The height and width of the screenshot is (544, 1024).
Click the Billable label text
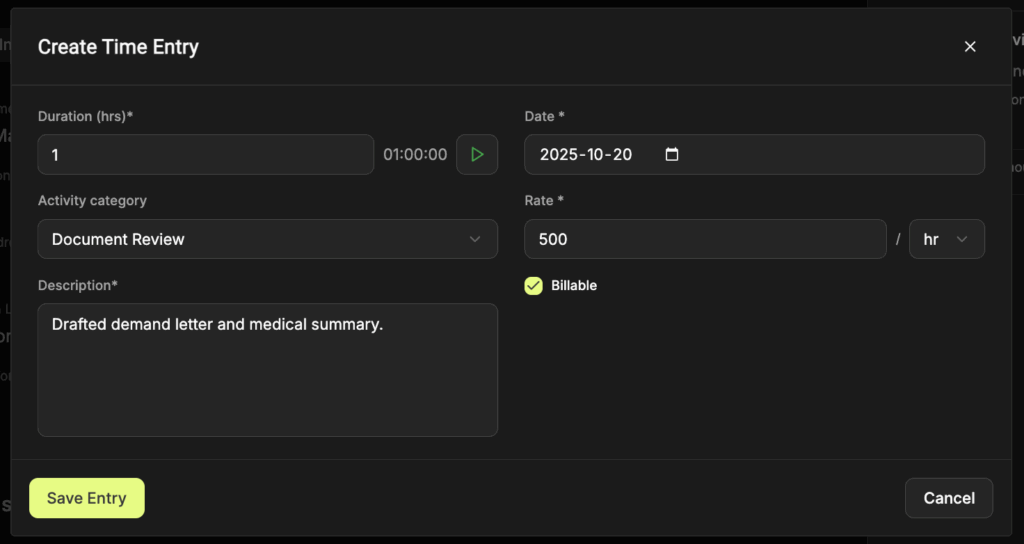[574, 286]
